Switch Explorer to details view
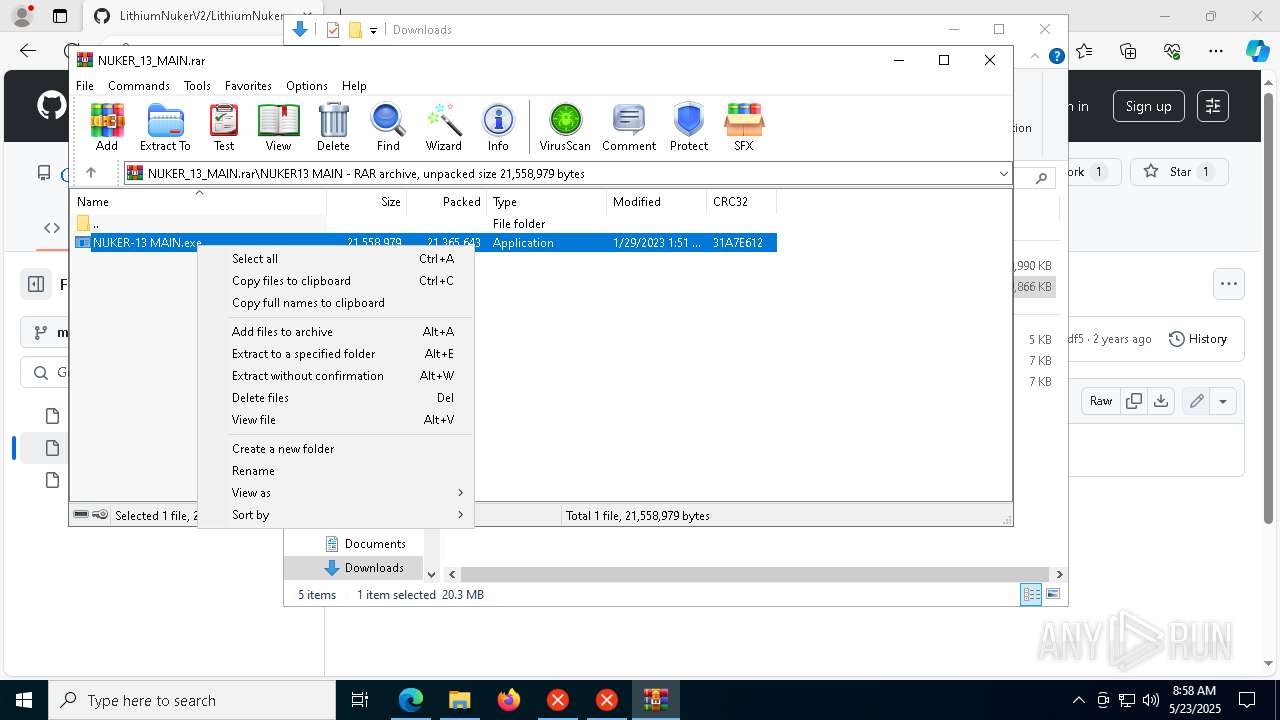This screenshot has width=1280, height=720. (x=1031, y=595)
